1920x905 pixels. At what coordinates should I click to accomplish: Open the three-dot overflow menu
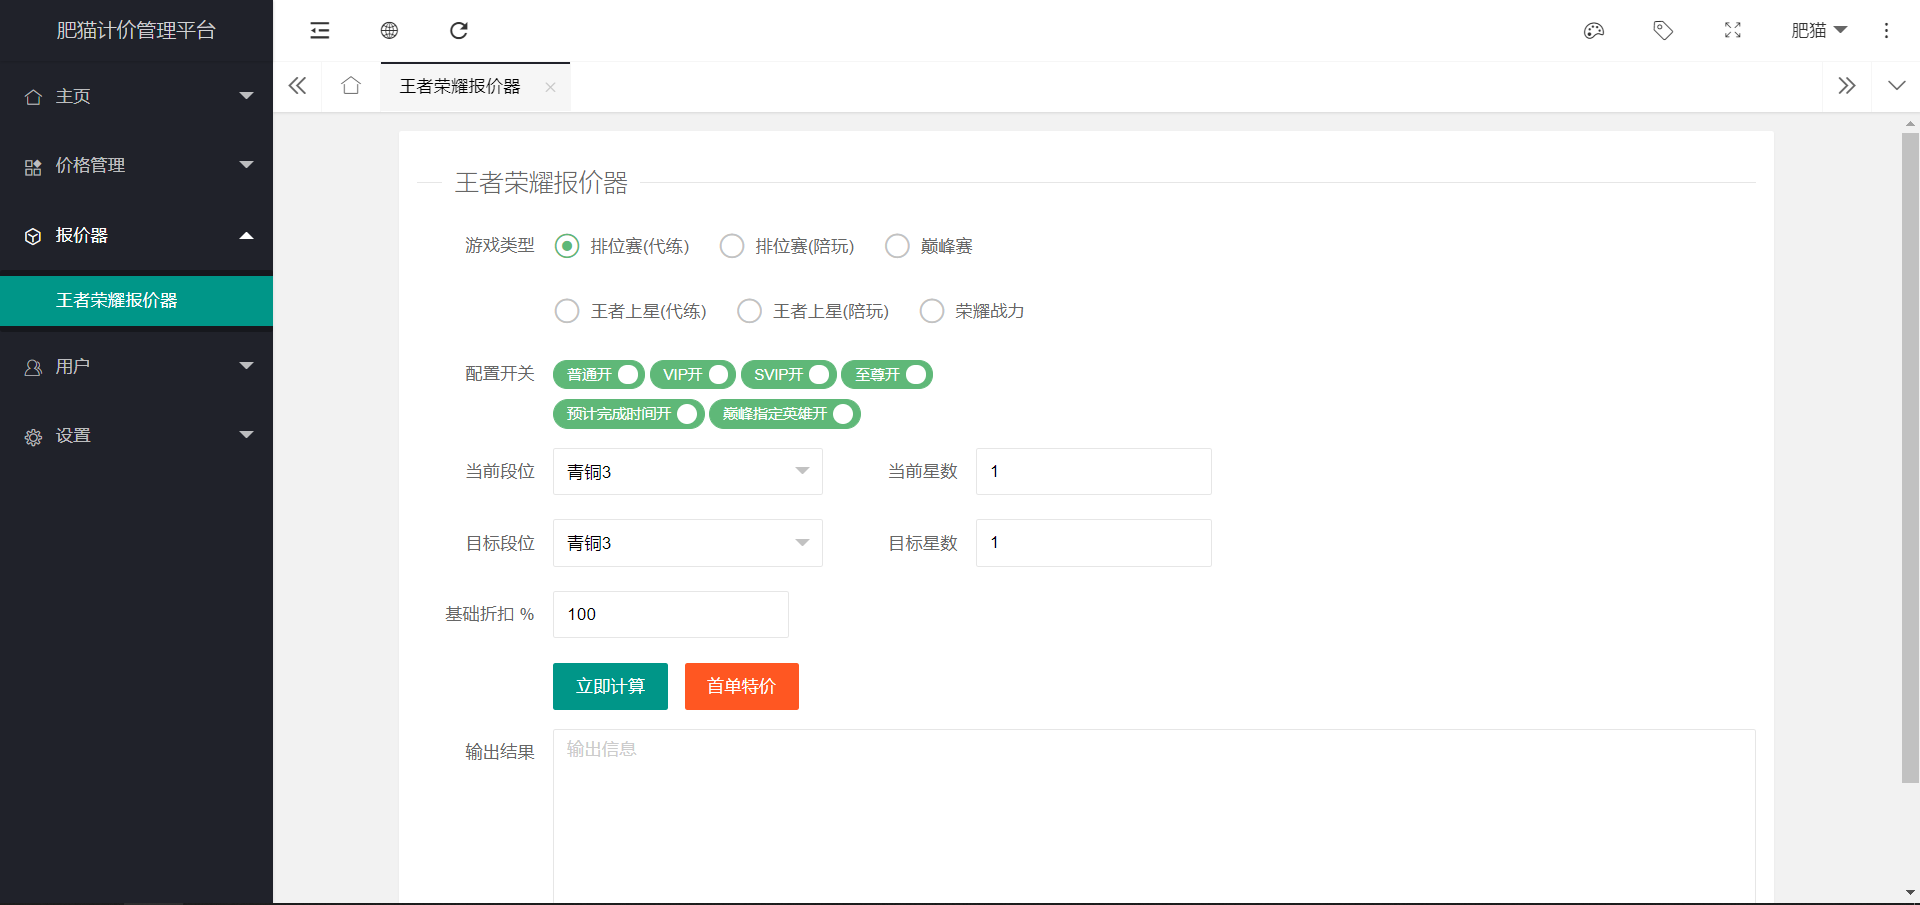click(x=1886, y=31)
